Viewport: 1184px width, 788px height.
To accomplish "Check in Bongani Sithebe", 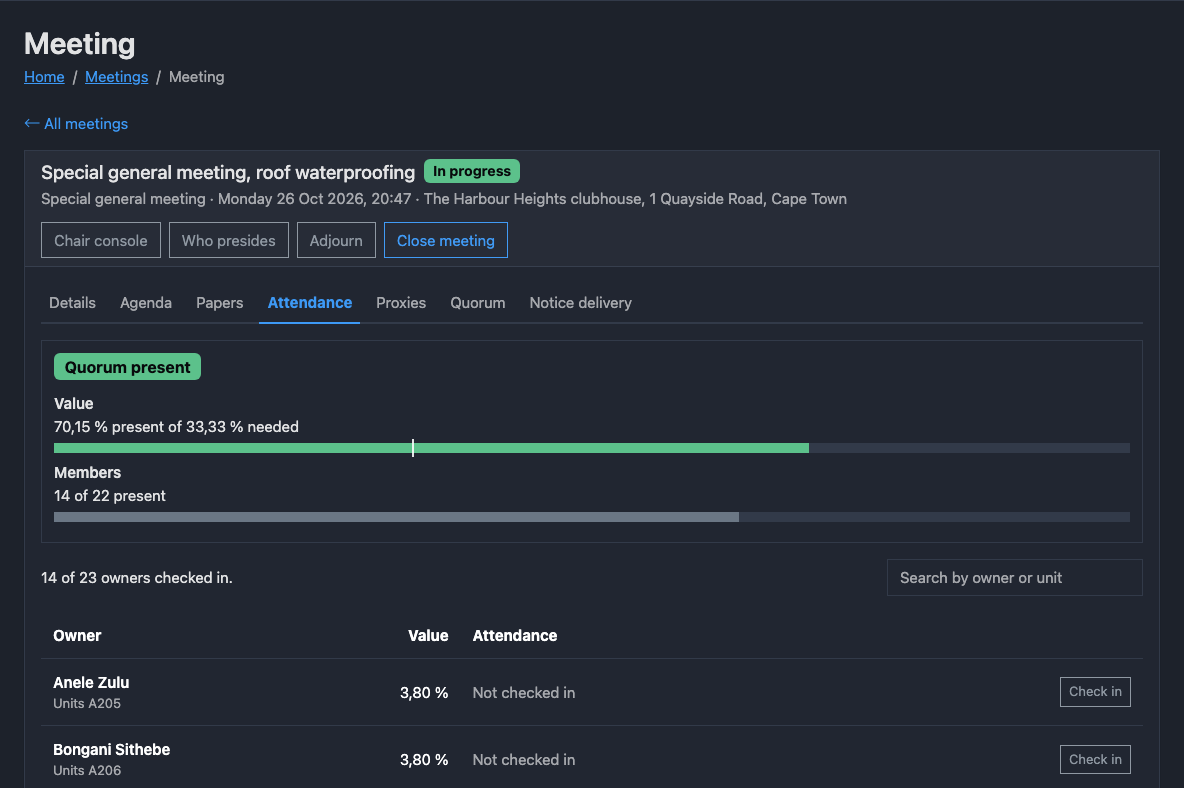I will point(1095,759).
